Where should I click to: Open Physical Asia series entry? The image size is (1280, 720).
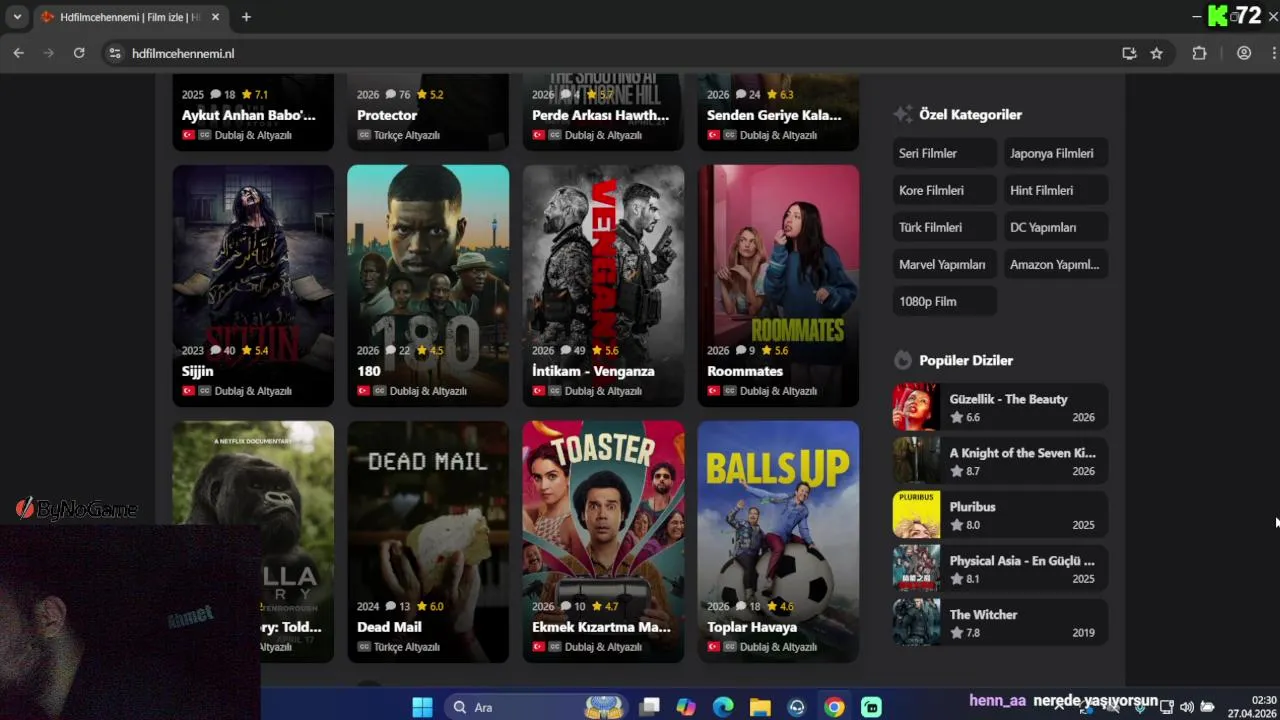[x=1000, y=569]
